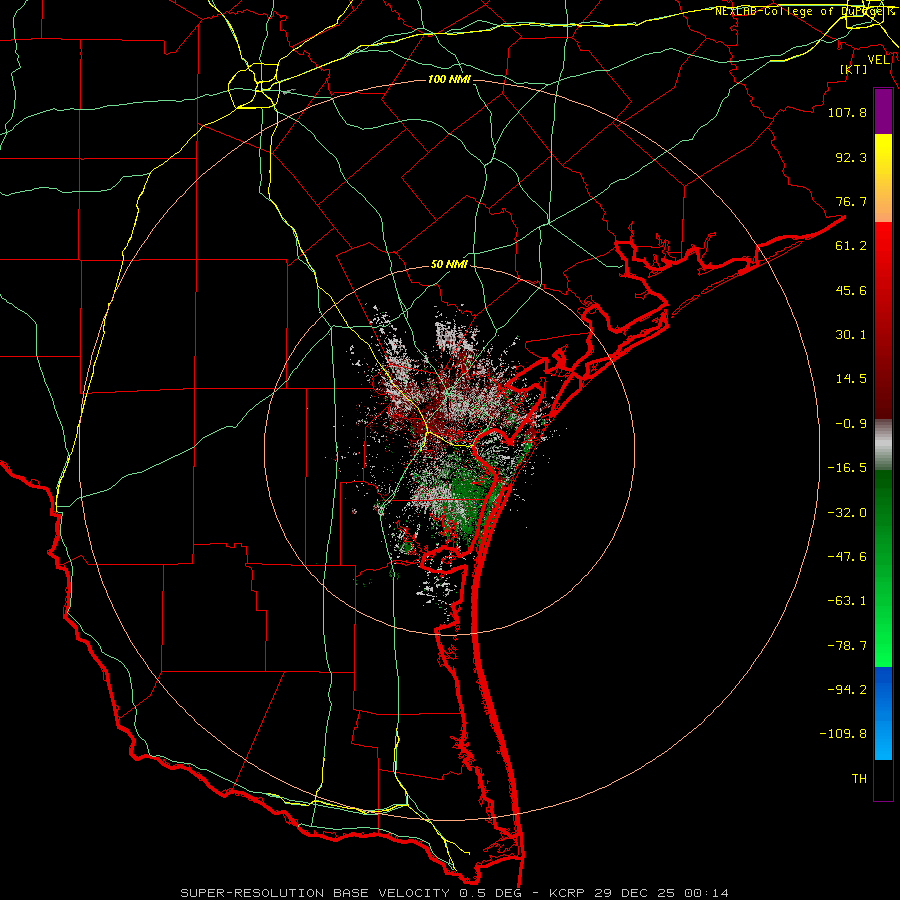The image size is (900, 900).
Task: Click the 14.5 velocity legend value
Action: (851, 379)
